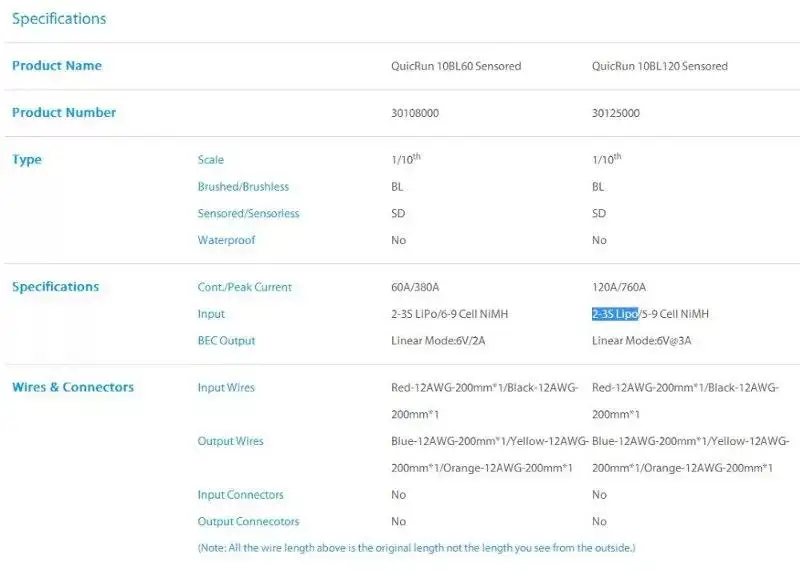Click the Waterproof row label
Screen dimensions: 800x570
(x=226, y=240)
